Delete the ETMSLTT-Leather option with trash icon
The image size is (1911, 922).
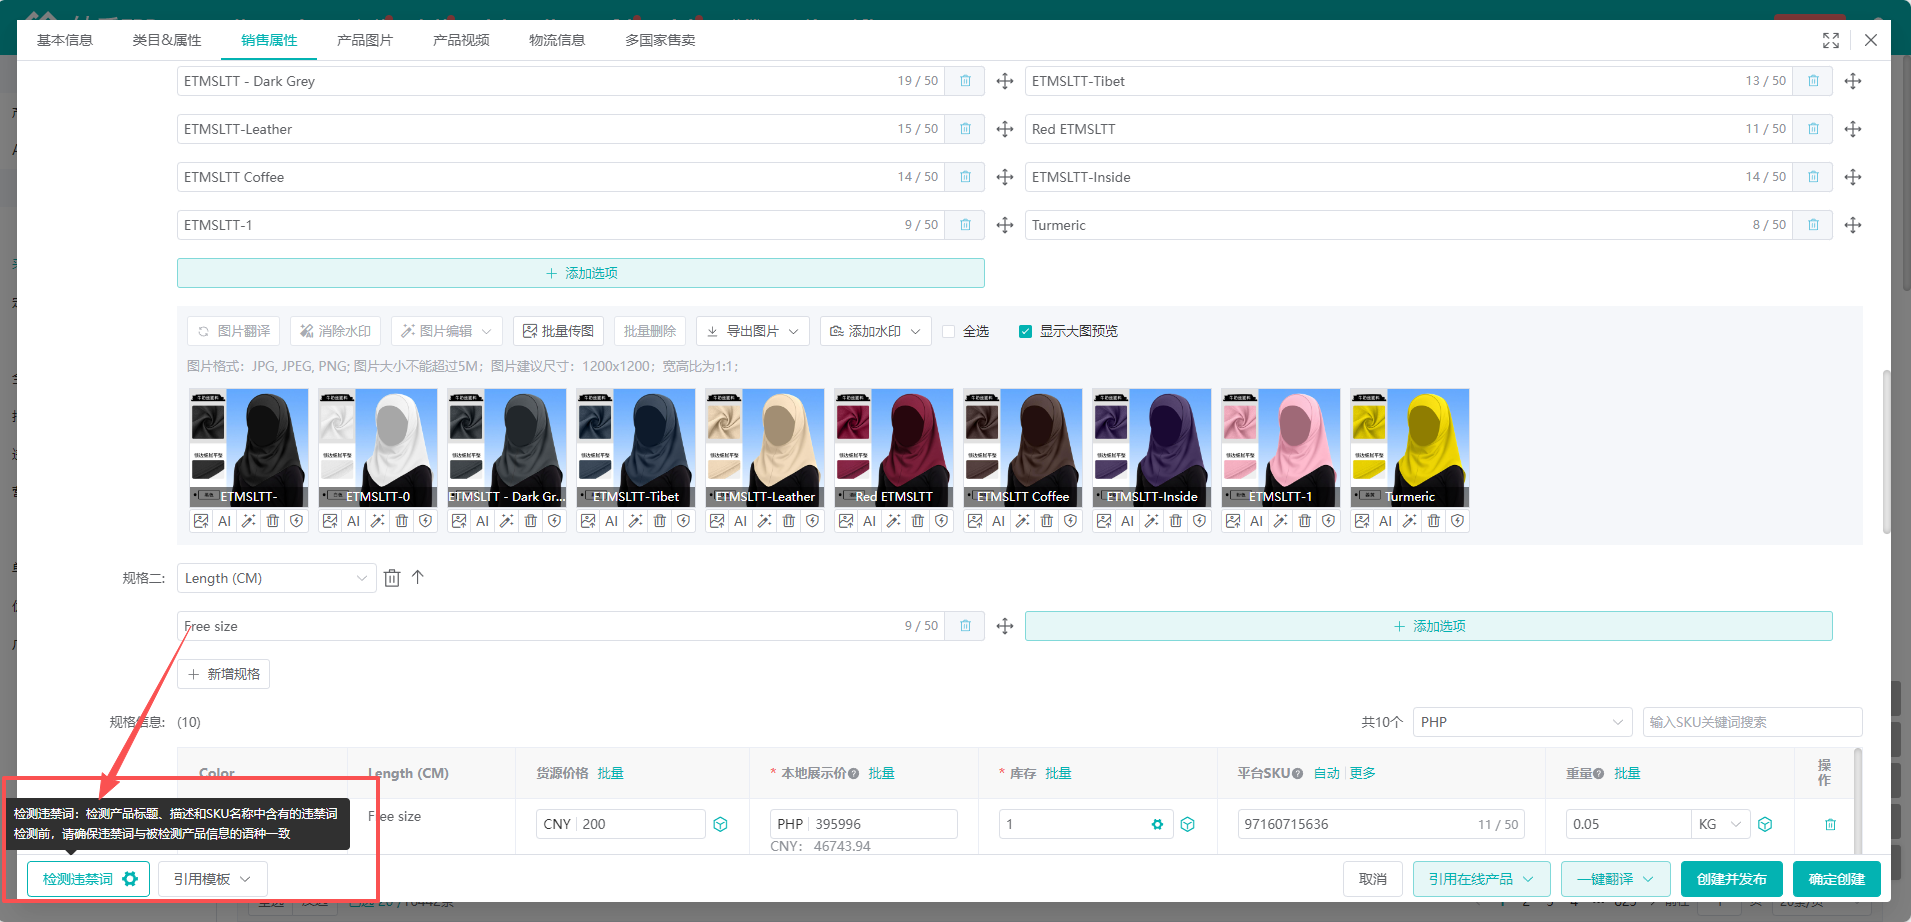(965, 129)
